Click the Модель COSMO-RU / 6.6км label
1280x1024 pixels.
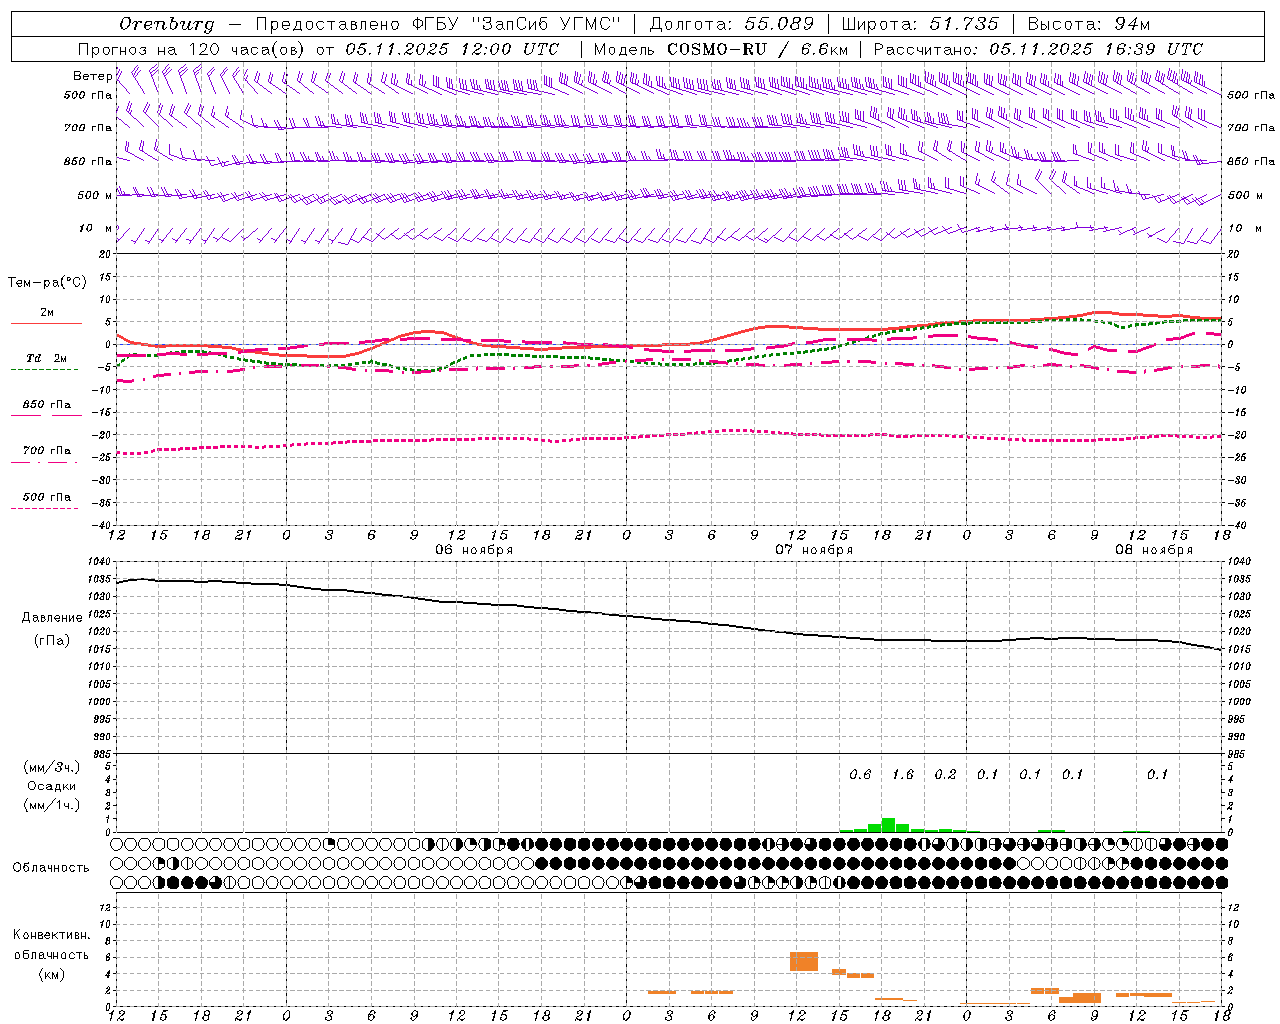(721, 49)
